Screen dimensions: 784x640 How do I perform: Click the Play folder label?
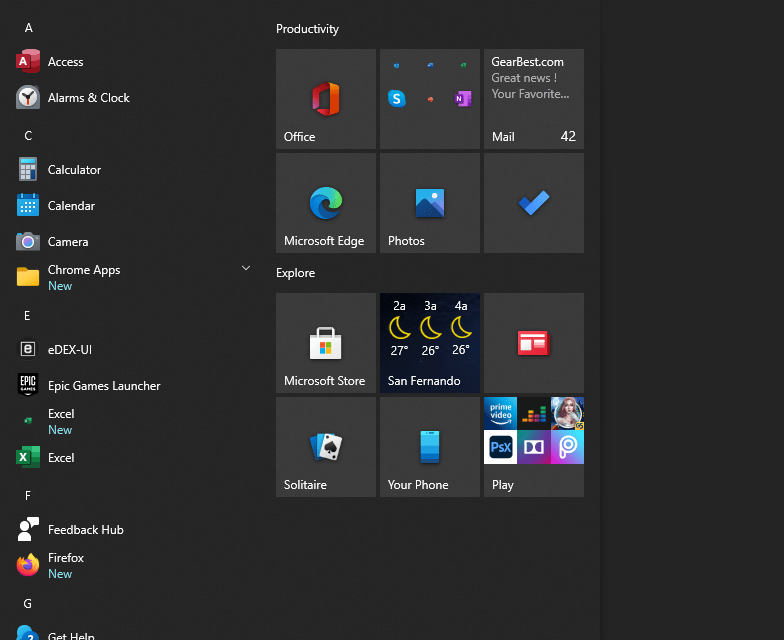[502, 485]
